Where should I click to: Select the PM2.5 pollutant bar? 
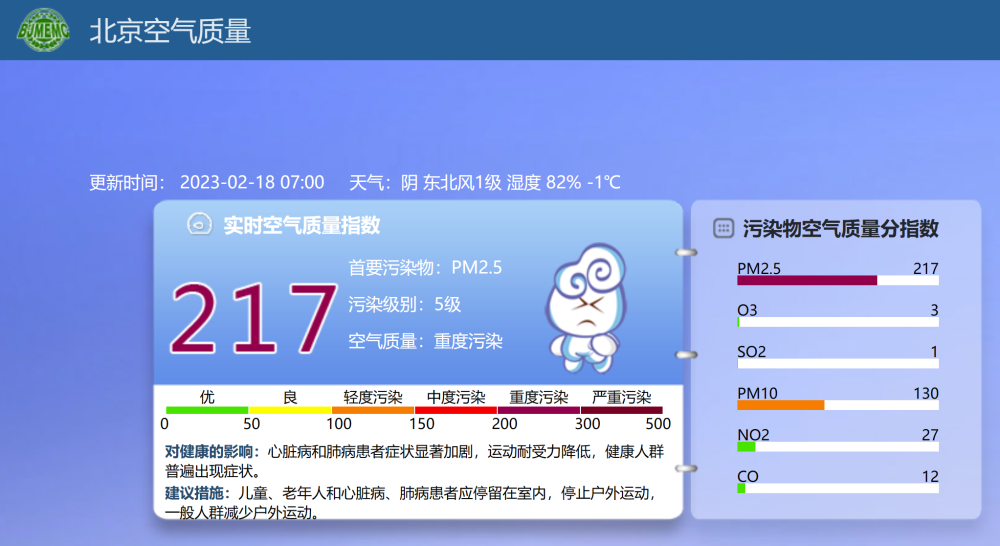pyautogui.click(x=807, y=280)
